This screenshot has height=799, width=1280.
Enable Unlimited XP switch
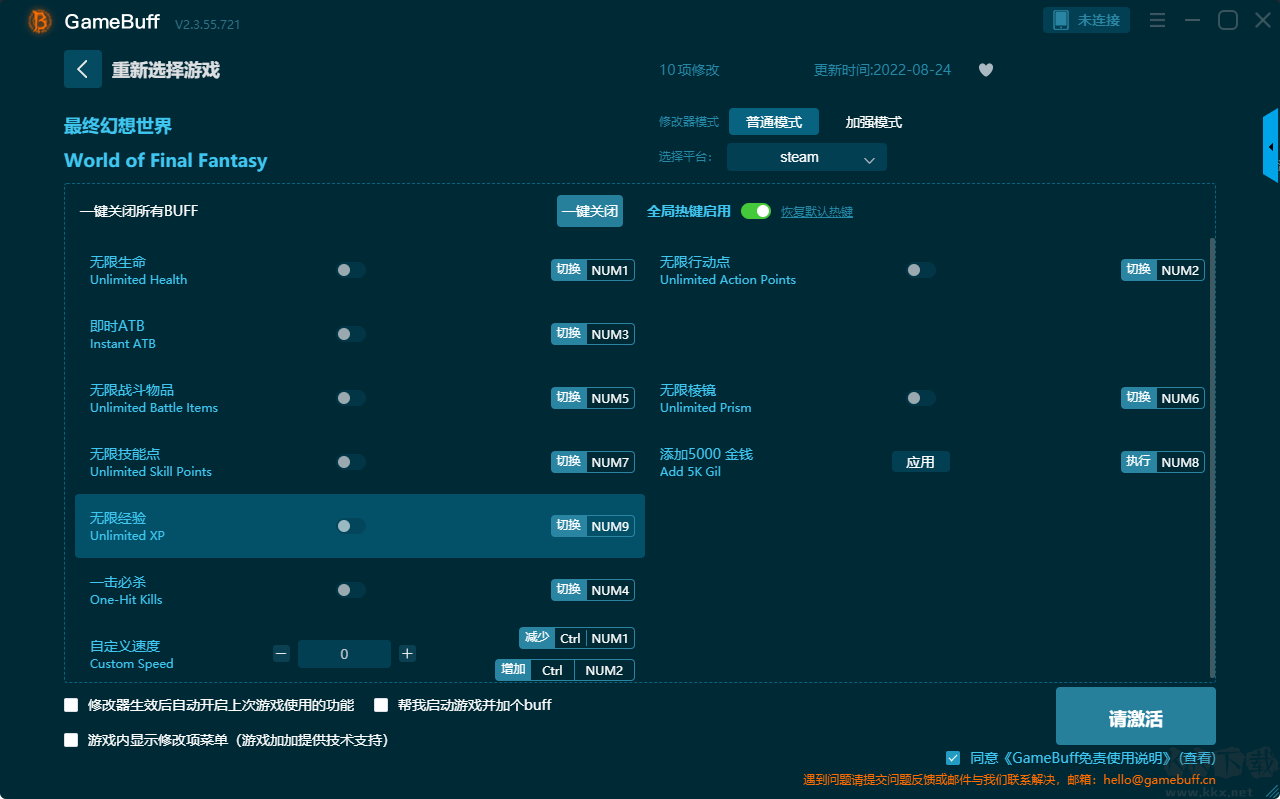[x=351, y=526]
